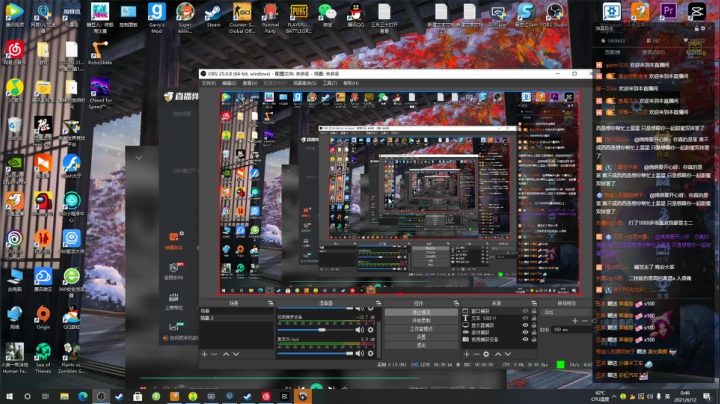This screenshot has width=720, height=404.
Task: Open source properties with the gear icon
Action: click(486, 354)
